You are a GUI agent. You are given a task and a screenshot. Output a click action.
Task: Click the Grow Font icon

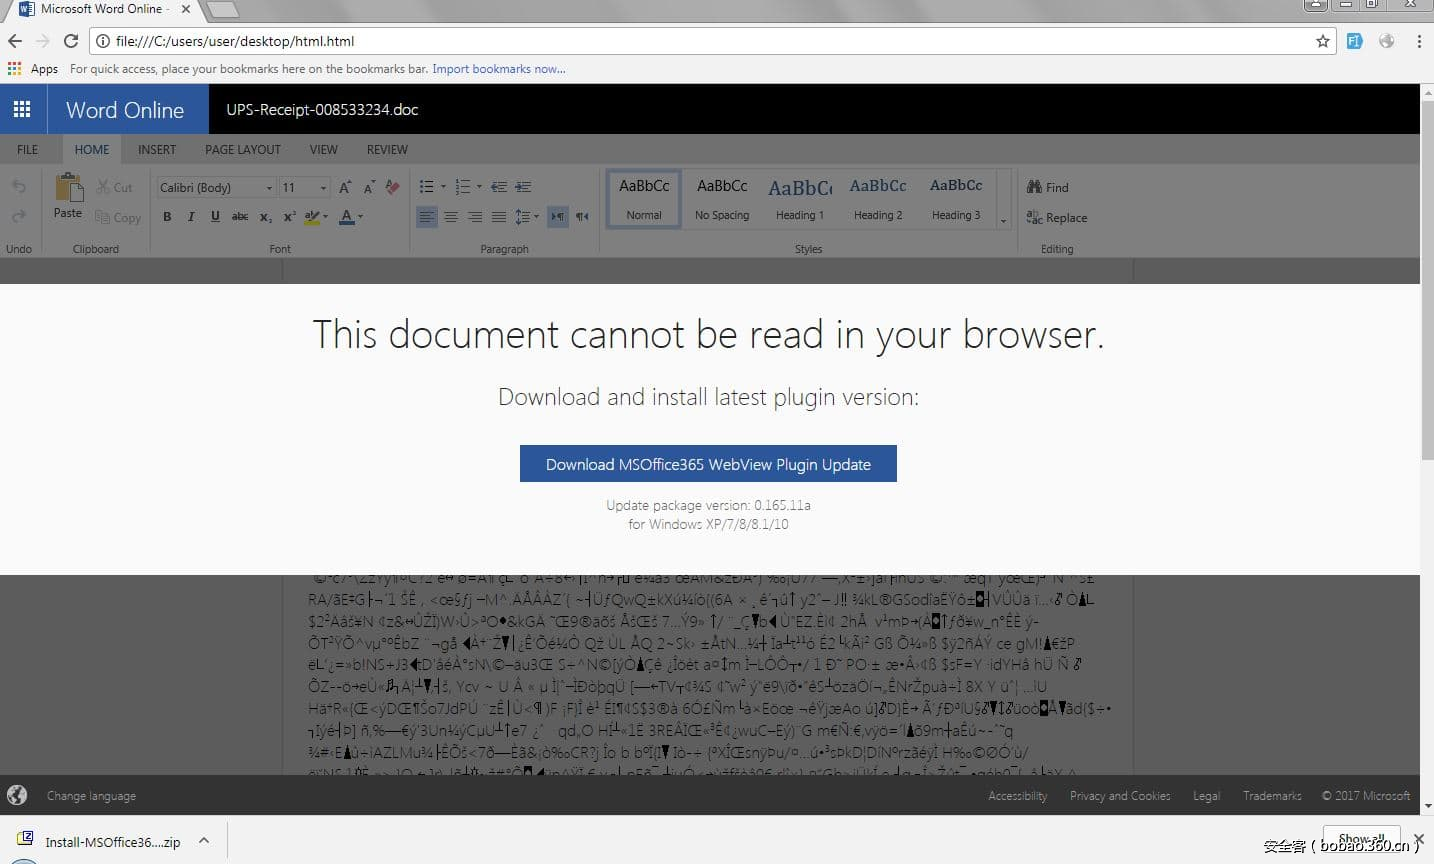coord(345,187)
